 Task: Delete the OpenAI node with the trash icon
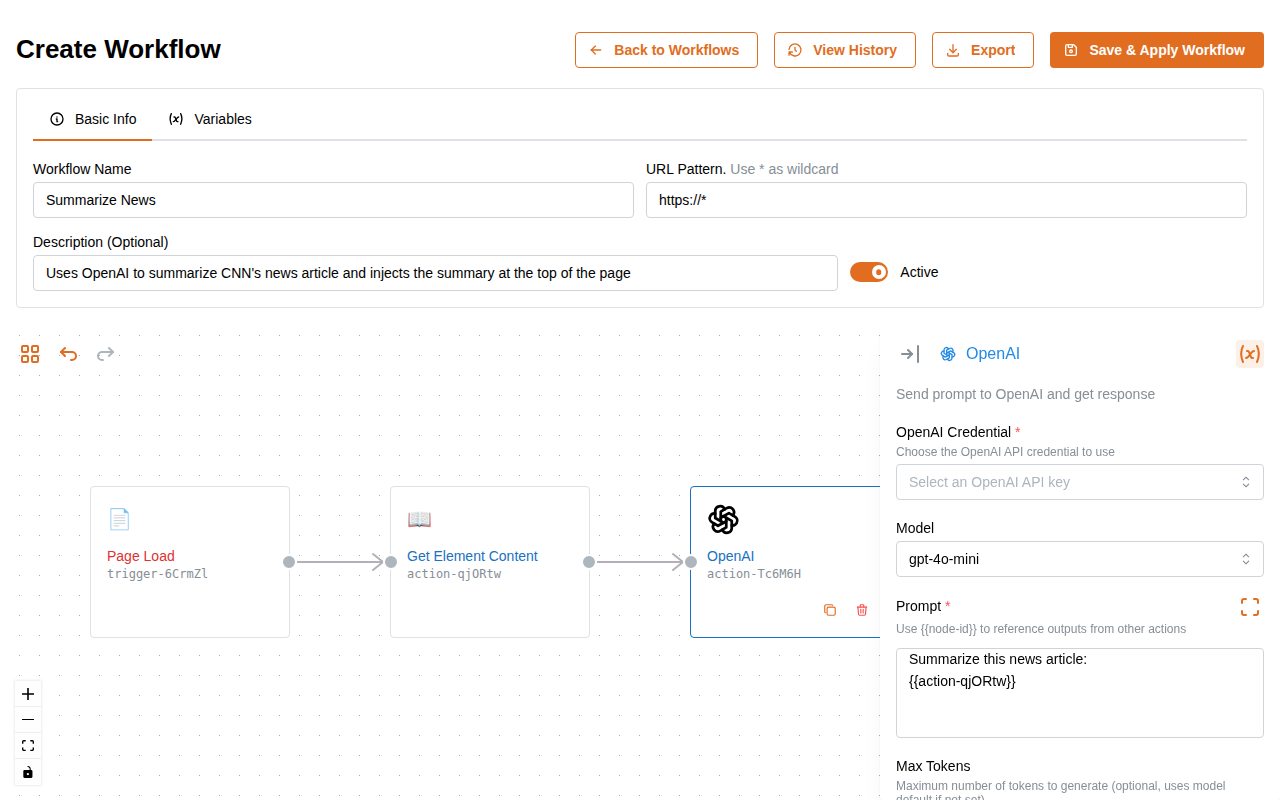(861, 609)
